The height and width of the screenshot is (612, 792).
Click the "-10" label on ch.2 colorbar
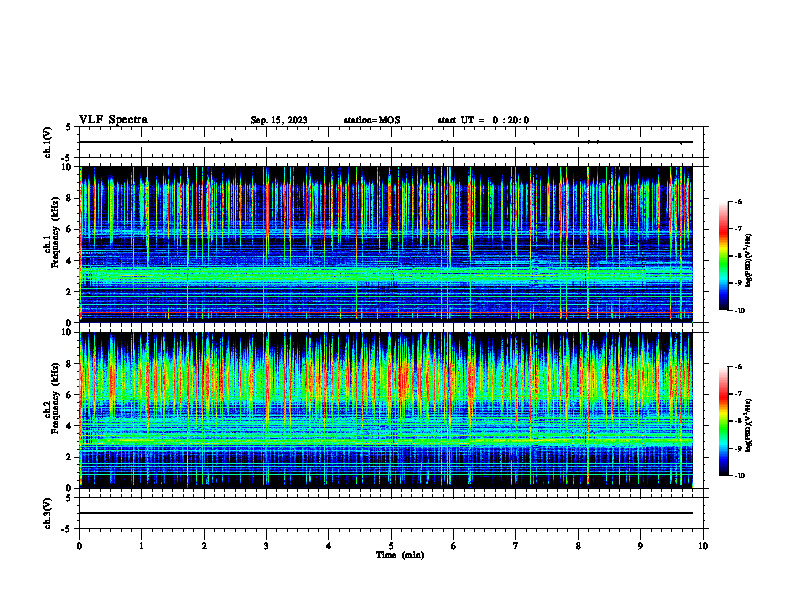coord(740,476)
